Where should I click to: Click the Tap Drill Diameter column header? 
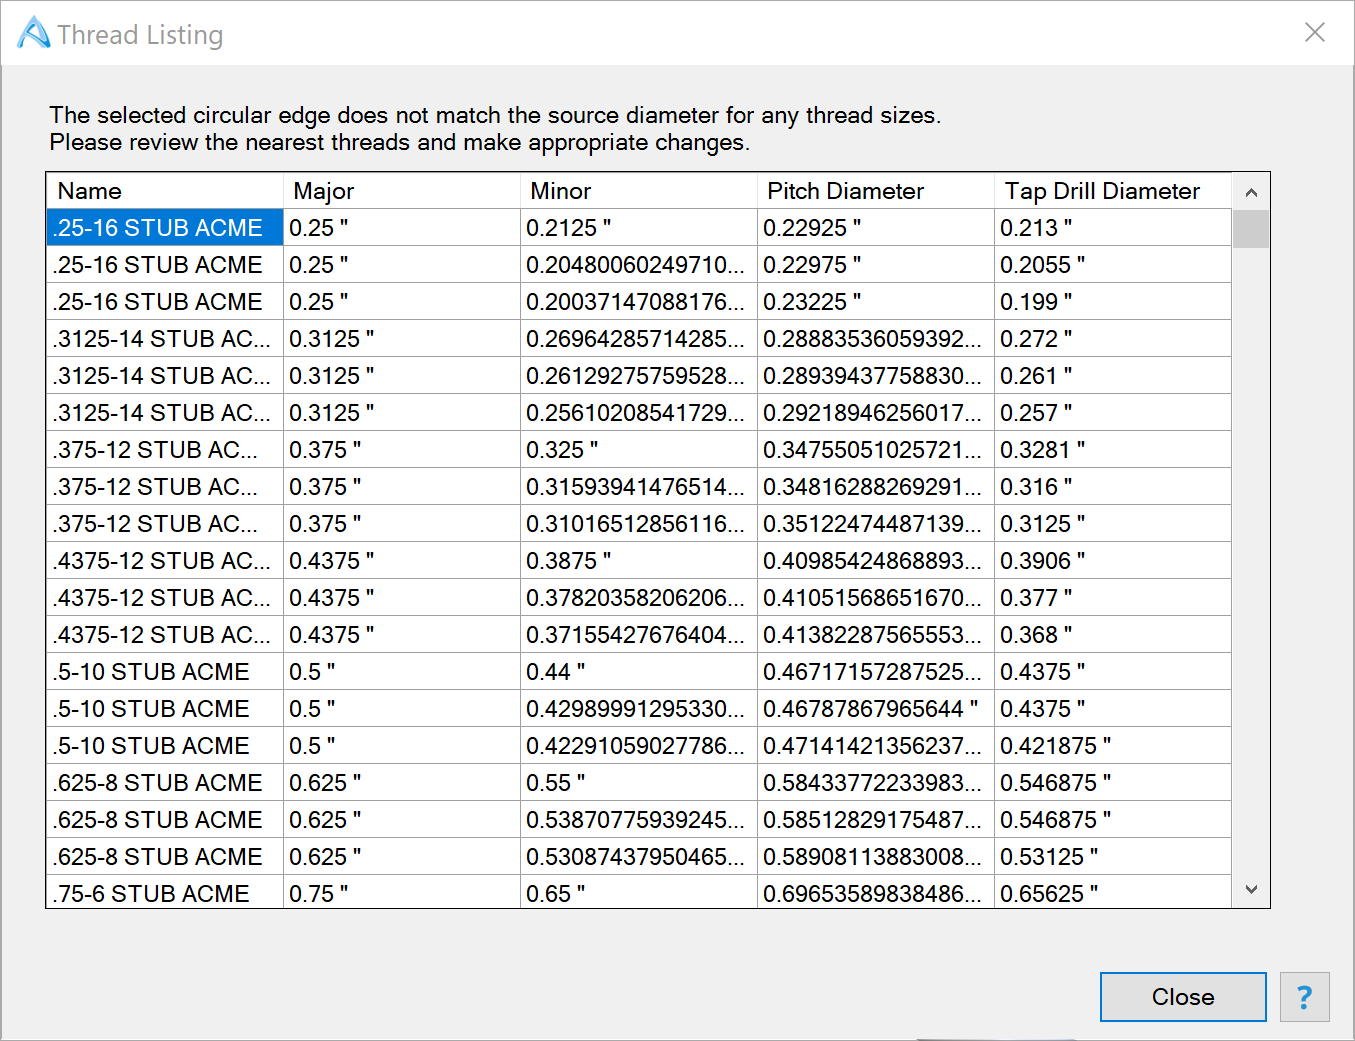click(x=1113, y=191)
